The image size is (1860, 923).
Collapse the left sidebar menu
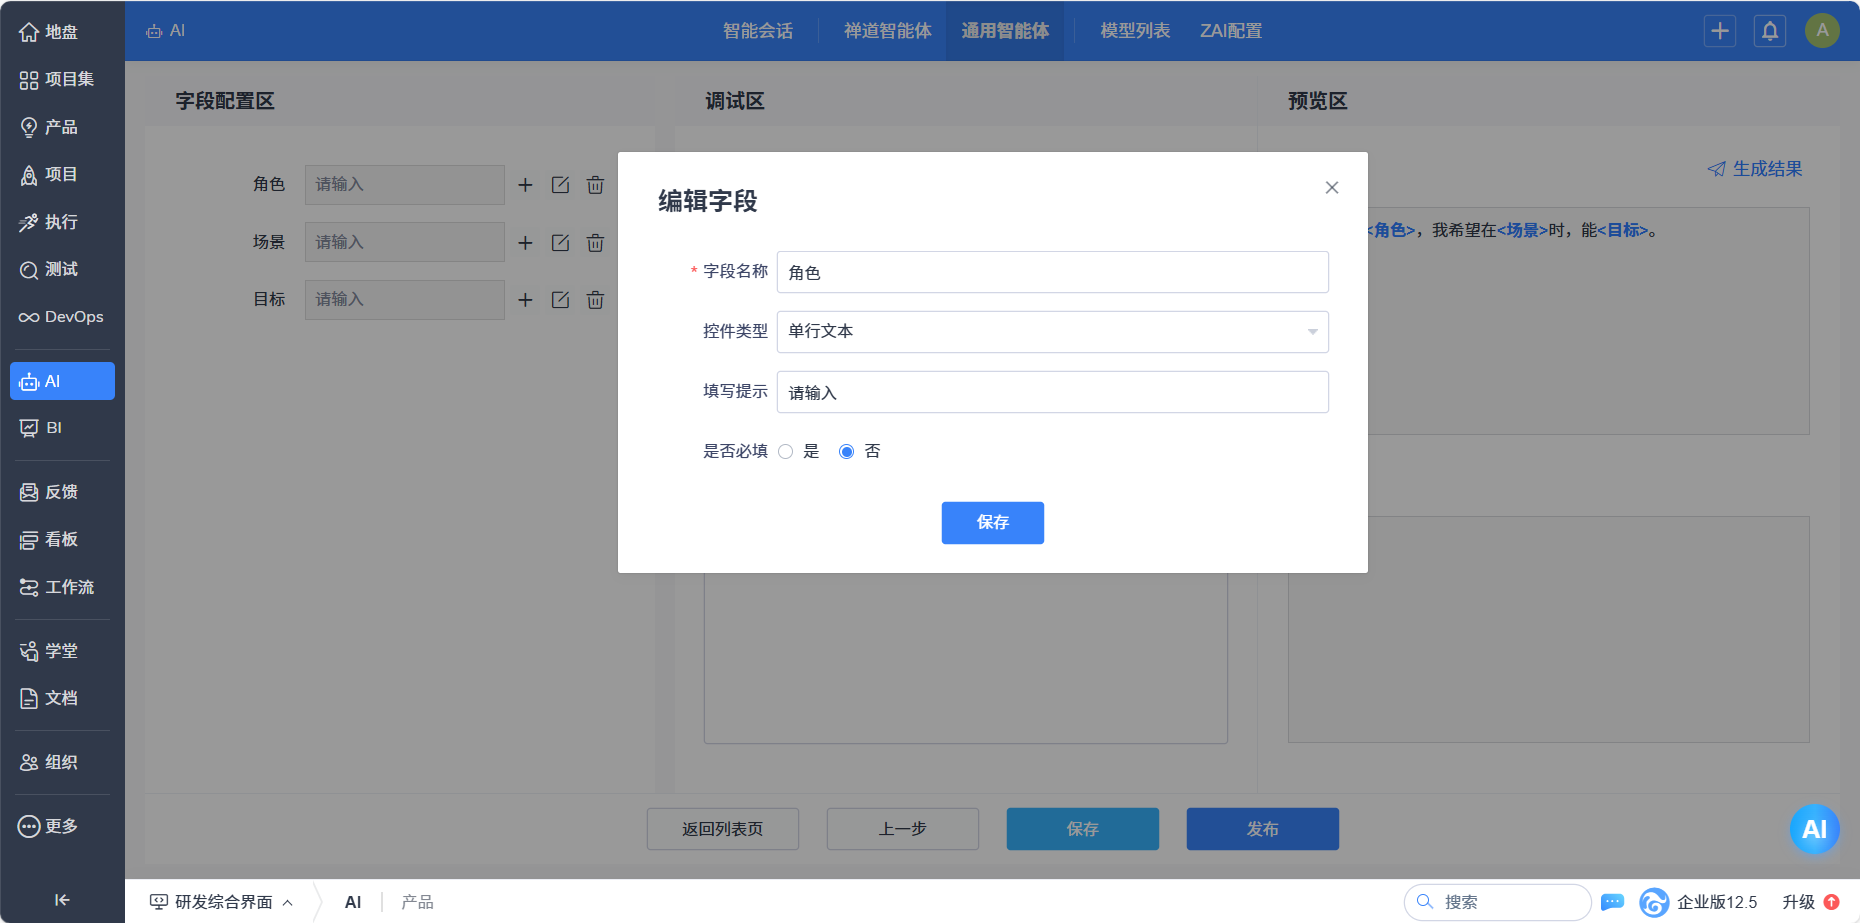(x=62, y=900)
